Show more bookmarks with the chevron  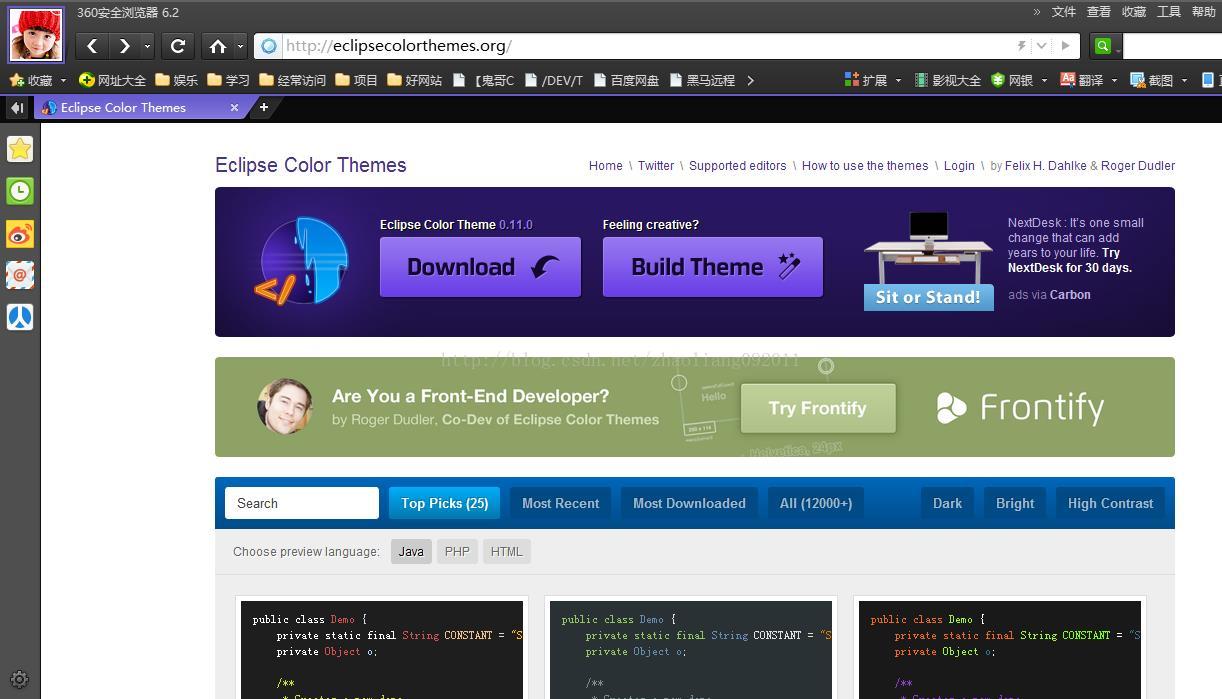[750, 80]
